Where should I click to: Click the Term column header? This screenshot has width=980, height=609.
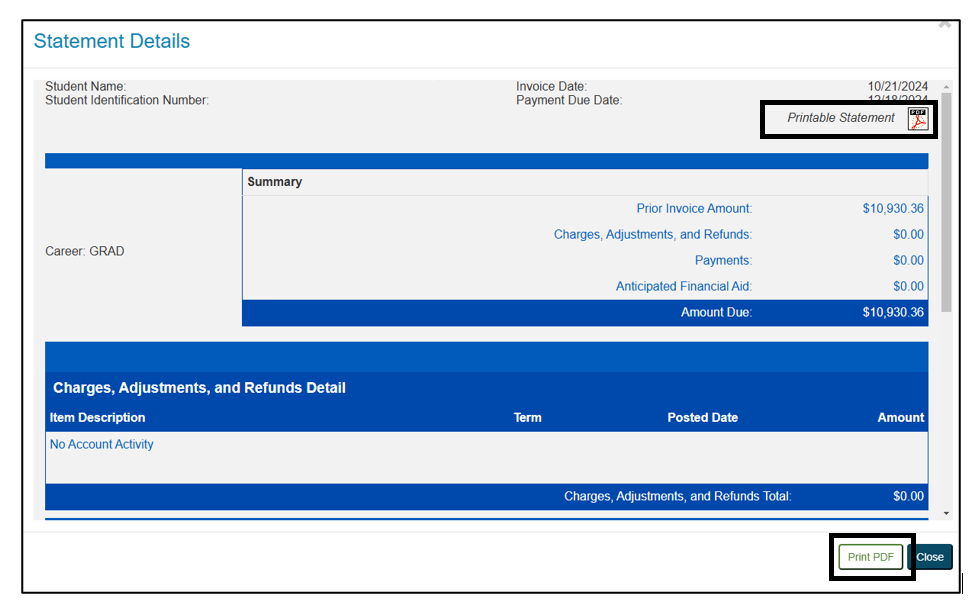(527, 417)
